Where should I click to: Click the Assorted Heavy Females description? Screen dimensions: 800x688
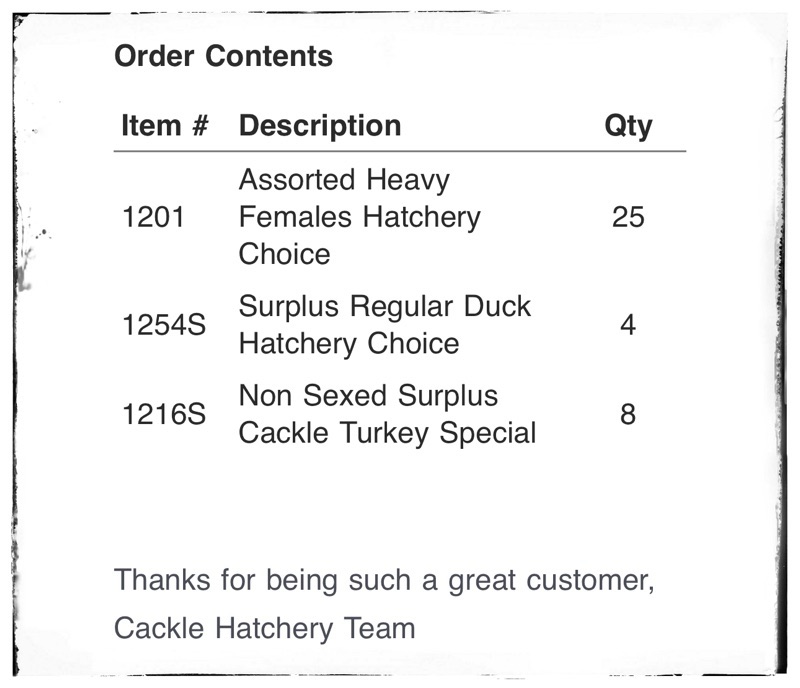359,217
